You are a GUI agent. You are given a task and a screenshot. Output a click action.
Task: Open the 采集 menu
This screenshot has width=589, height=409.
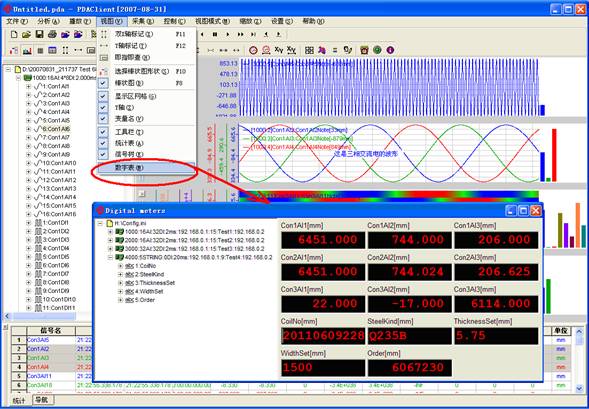tap(143, 21)
